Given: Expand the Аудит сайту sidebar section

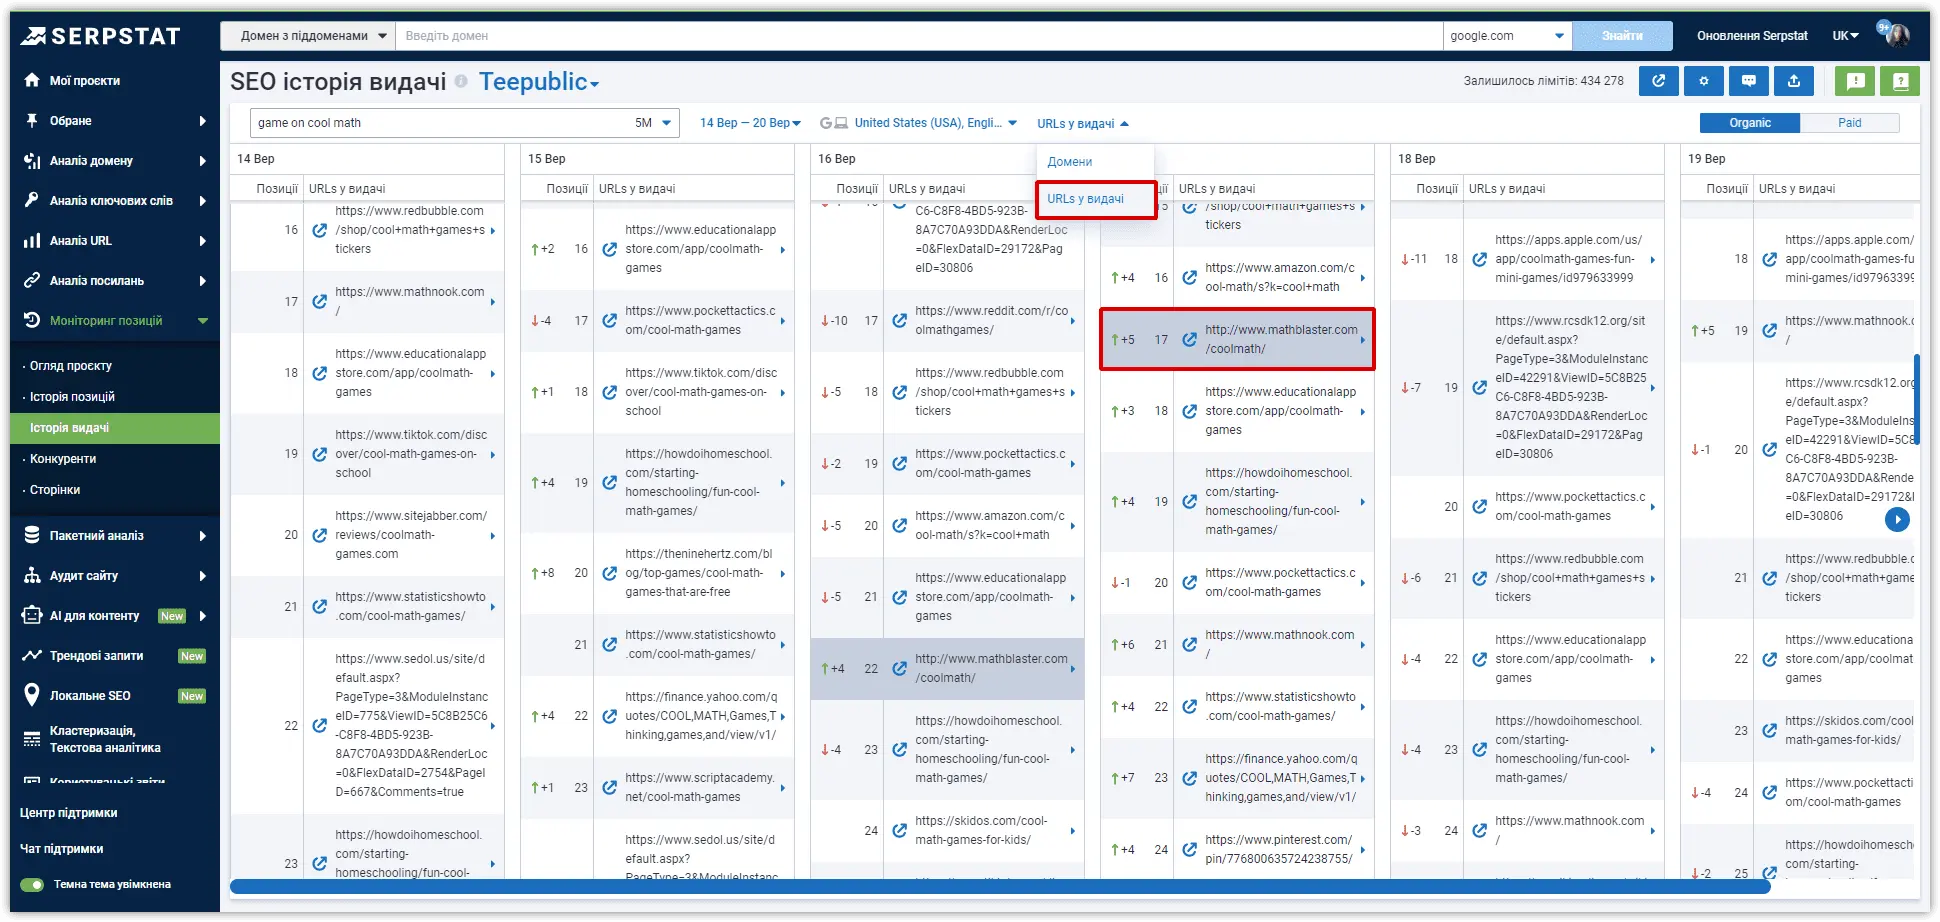Looking at the screenshot, I should click(114, 575).
